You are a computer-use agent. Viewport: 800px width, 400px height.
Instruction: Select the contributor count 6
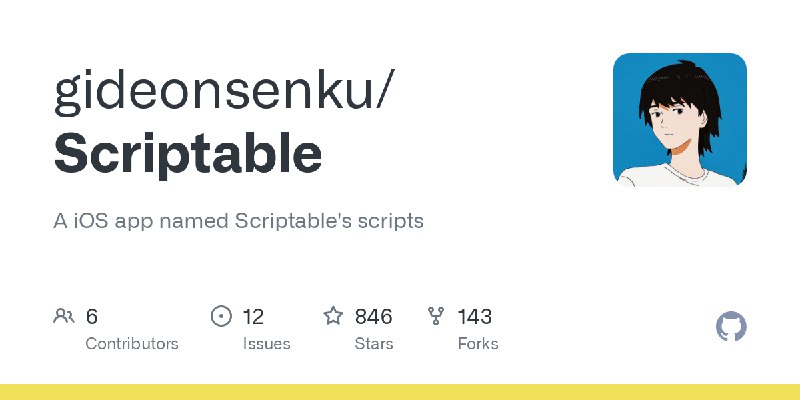click(x=91, y=317)
